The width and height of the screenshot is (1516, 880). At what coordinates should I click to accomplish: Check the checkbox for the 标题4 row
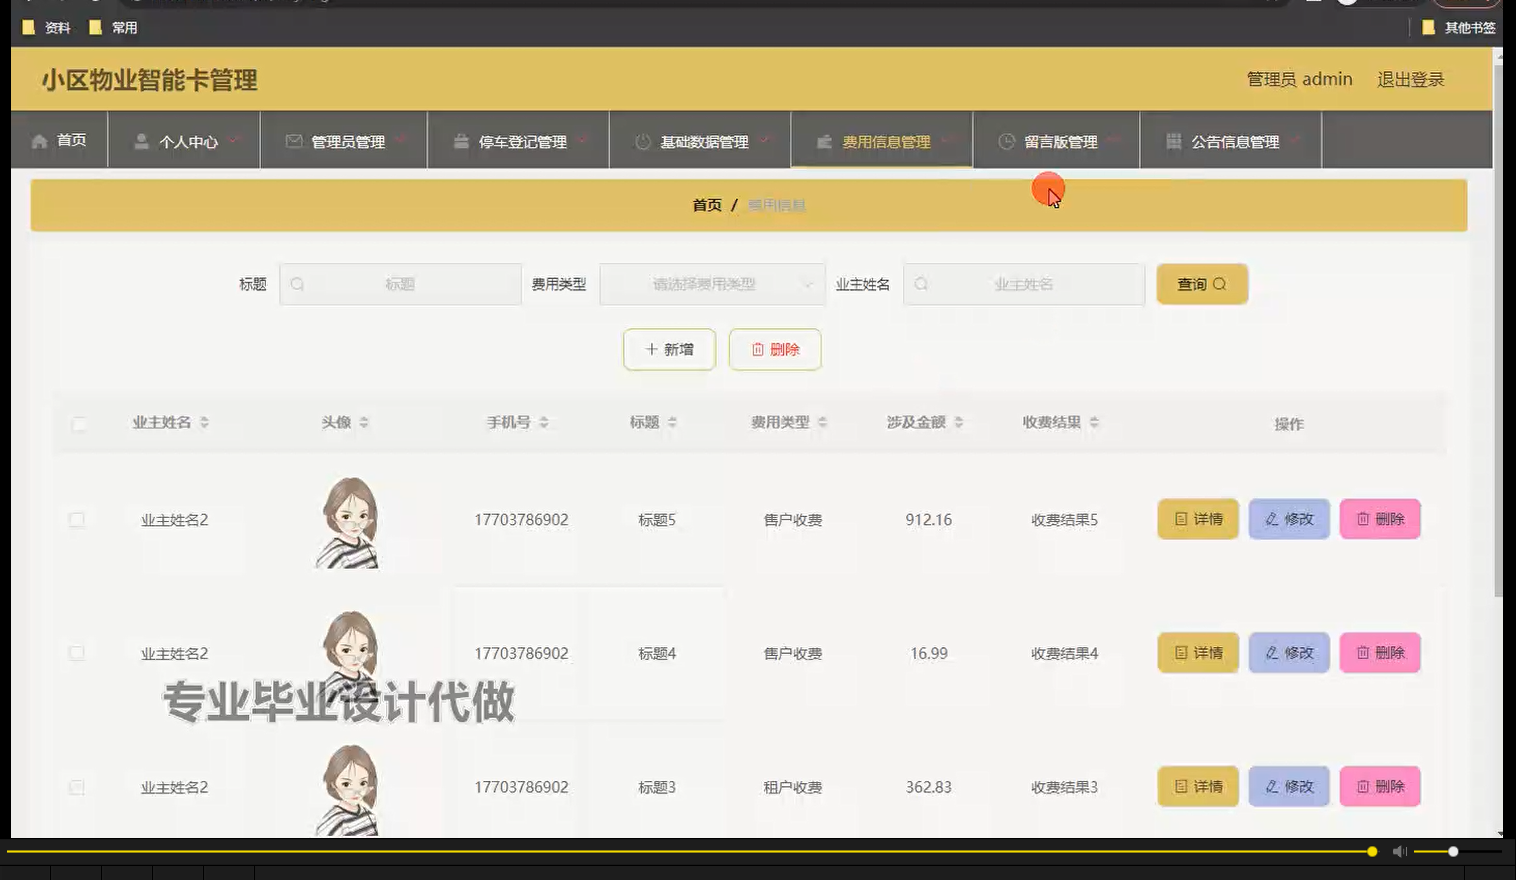point(77,652)
